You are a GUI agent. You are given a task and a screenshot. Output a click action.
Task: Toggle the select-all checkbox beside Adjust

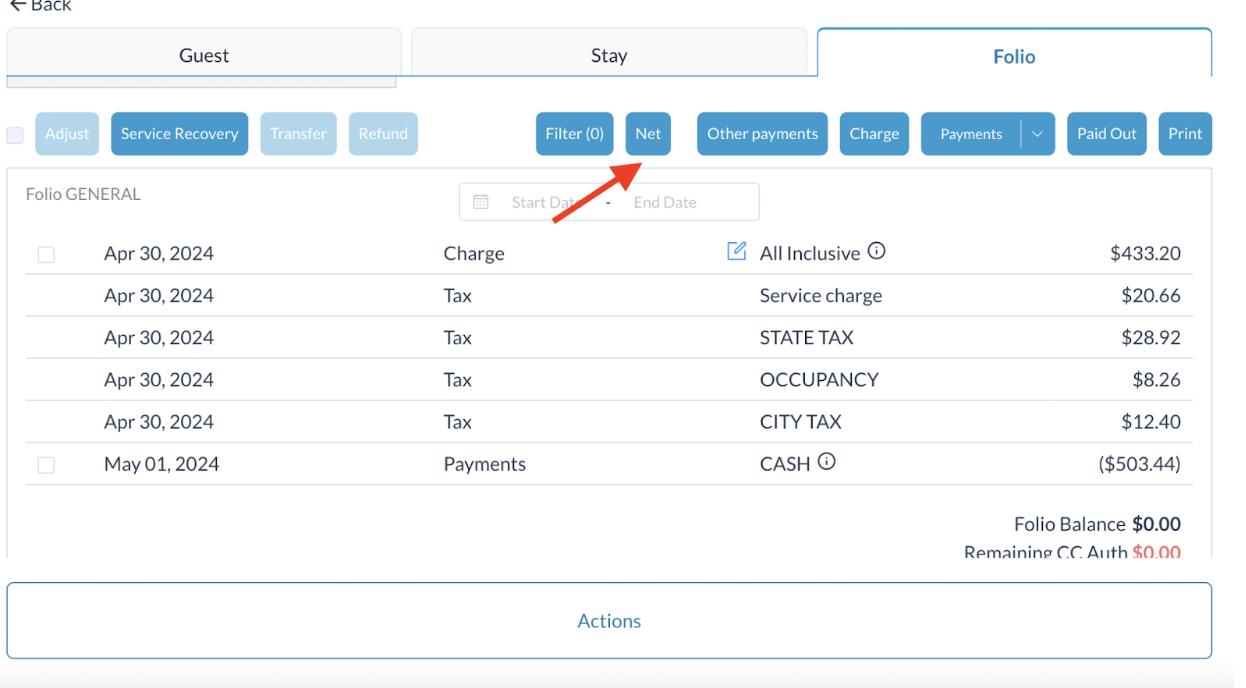15,135
